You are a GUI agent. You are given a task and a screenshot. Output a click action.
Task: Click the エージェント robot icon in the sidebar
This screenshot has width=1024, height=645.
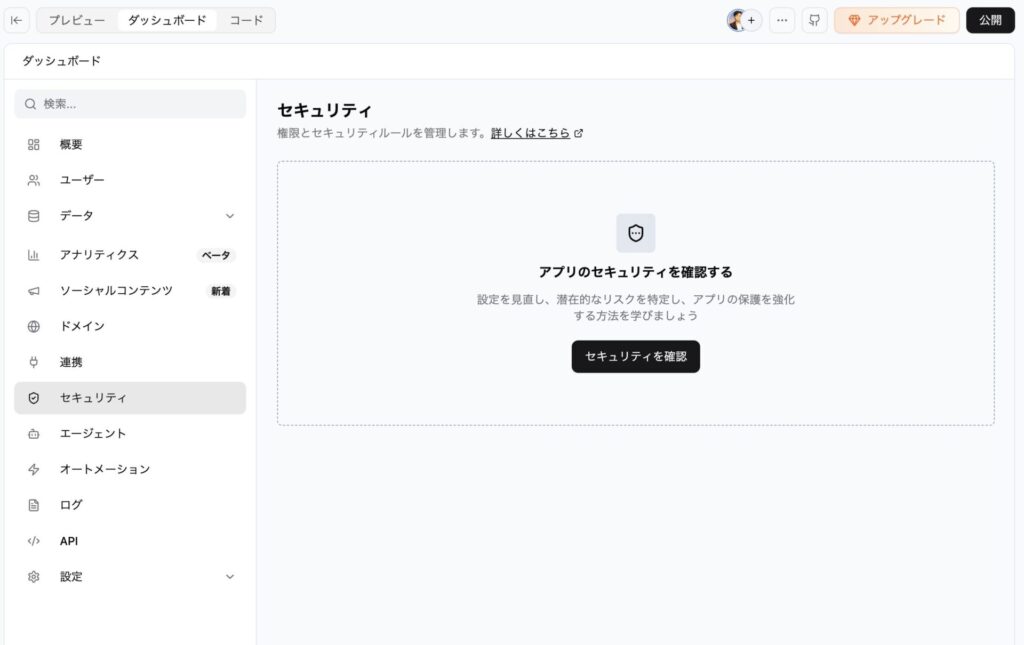[x=34, y=434]
